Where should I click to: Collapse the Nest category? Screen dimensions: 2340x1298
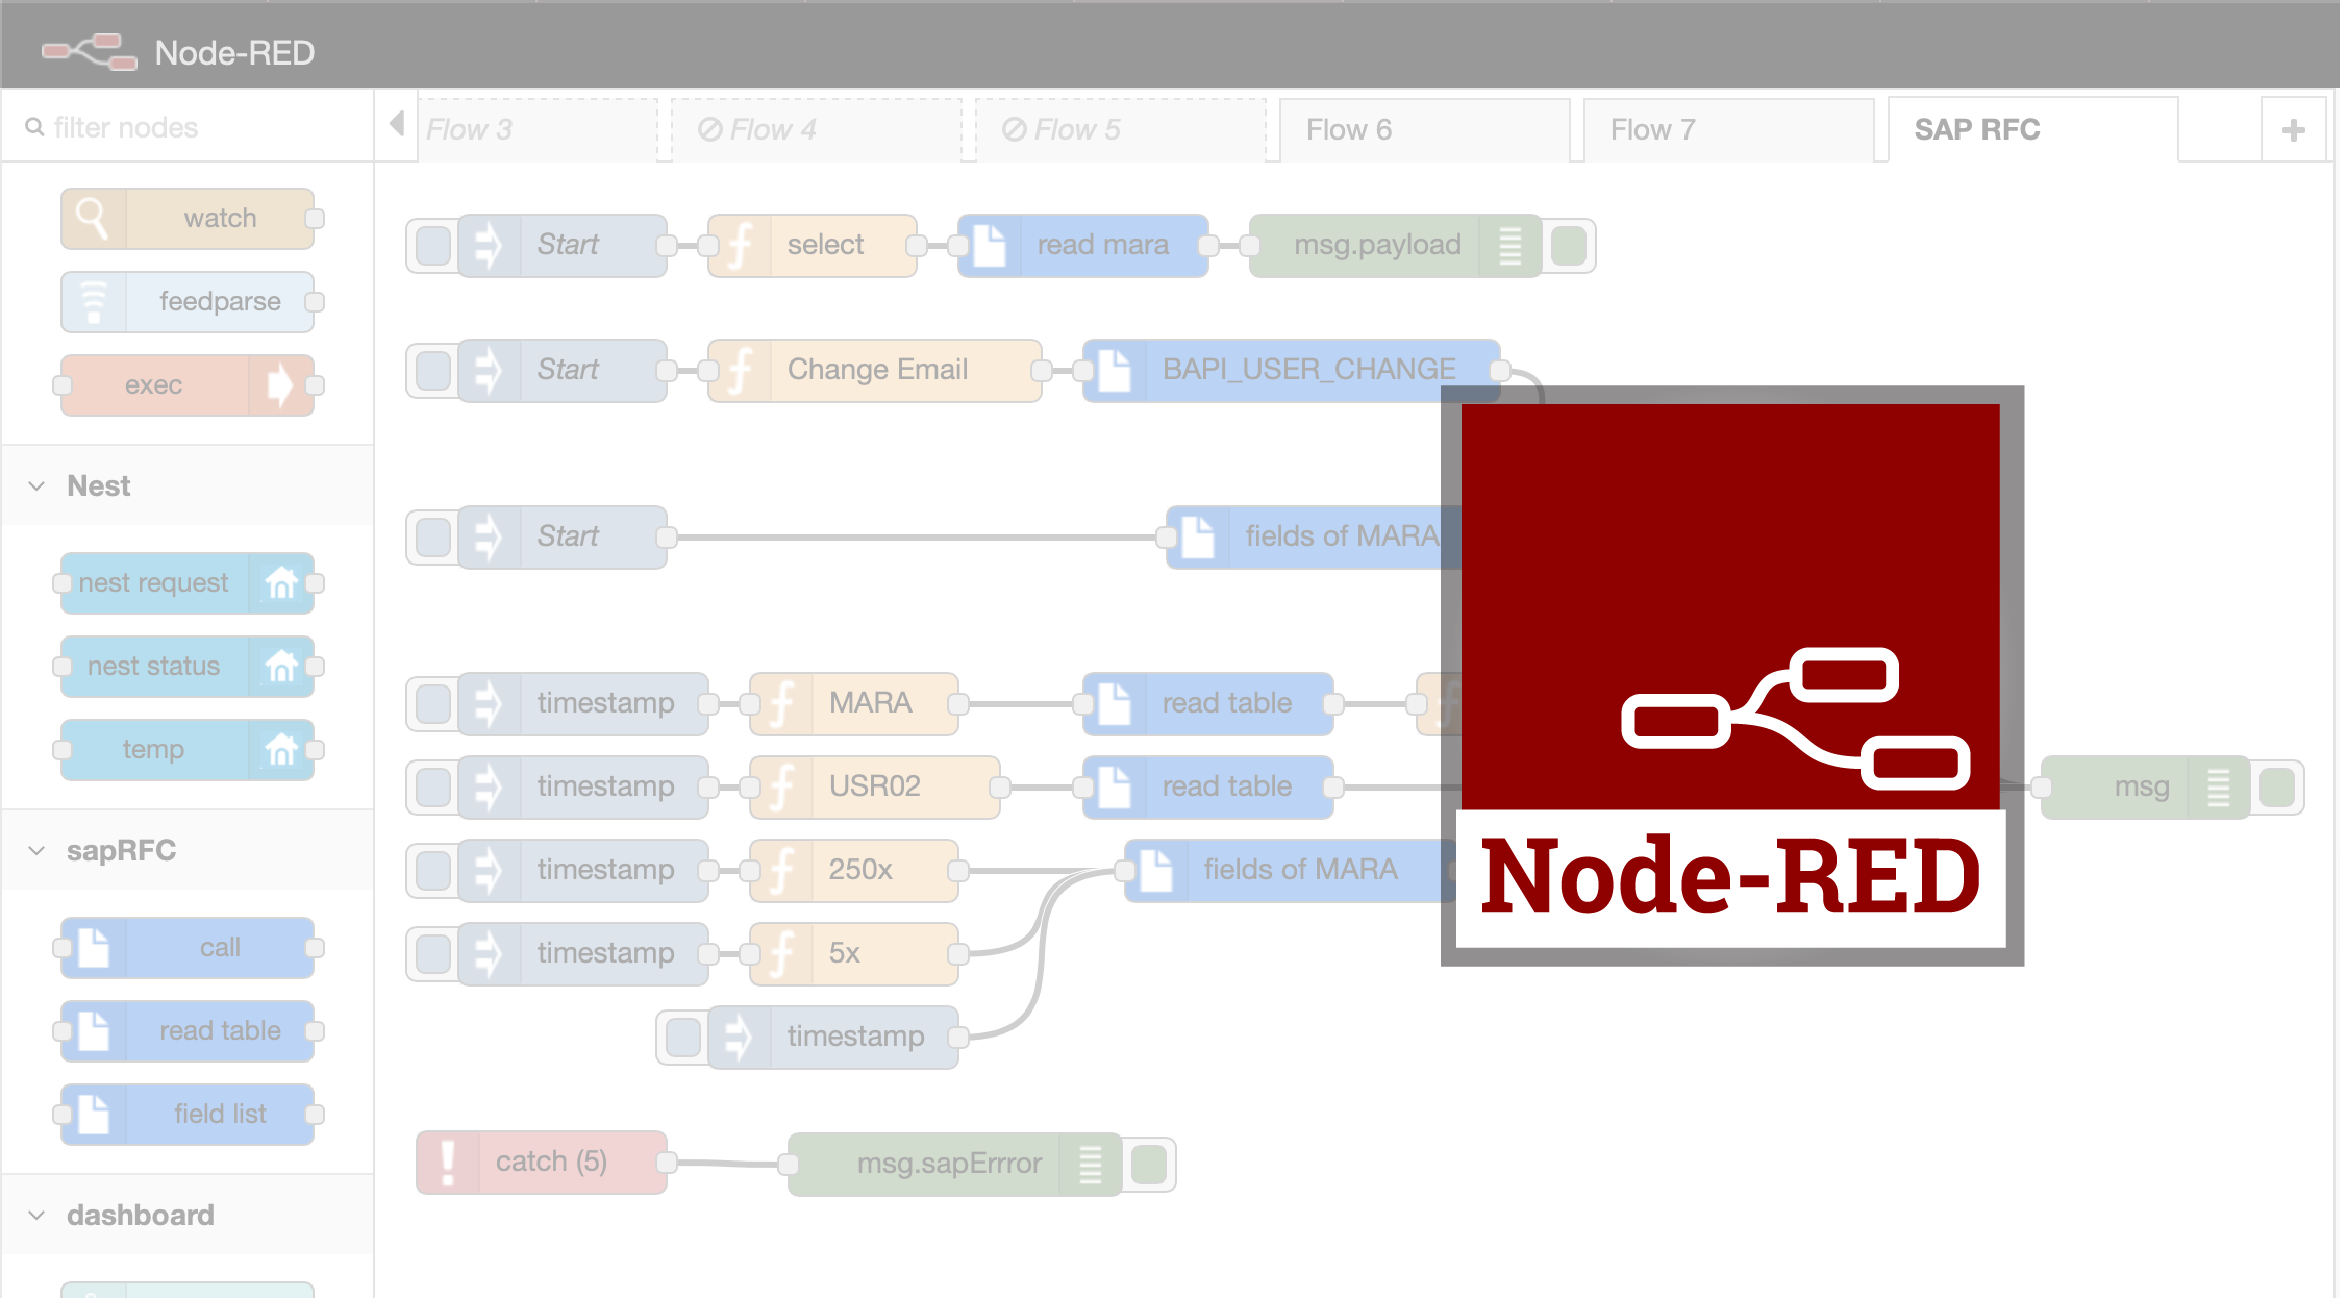(37, 486)
